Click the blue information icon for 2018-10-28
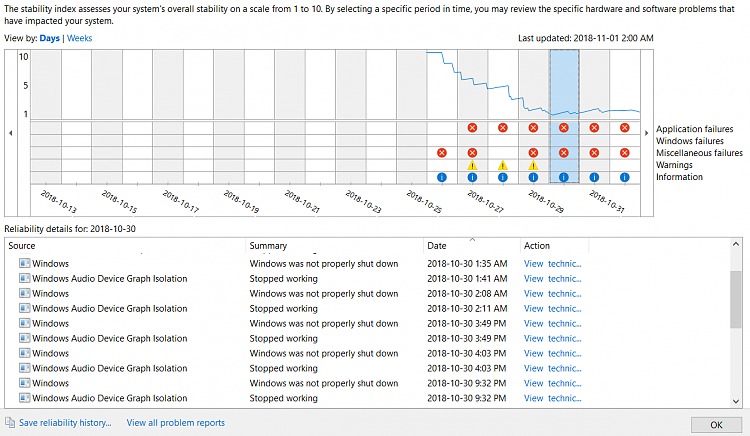 [x=503, y=177]
